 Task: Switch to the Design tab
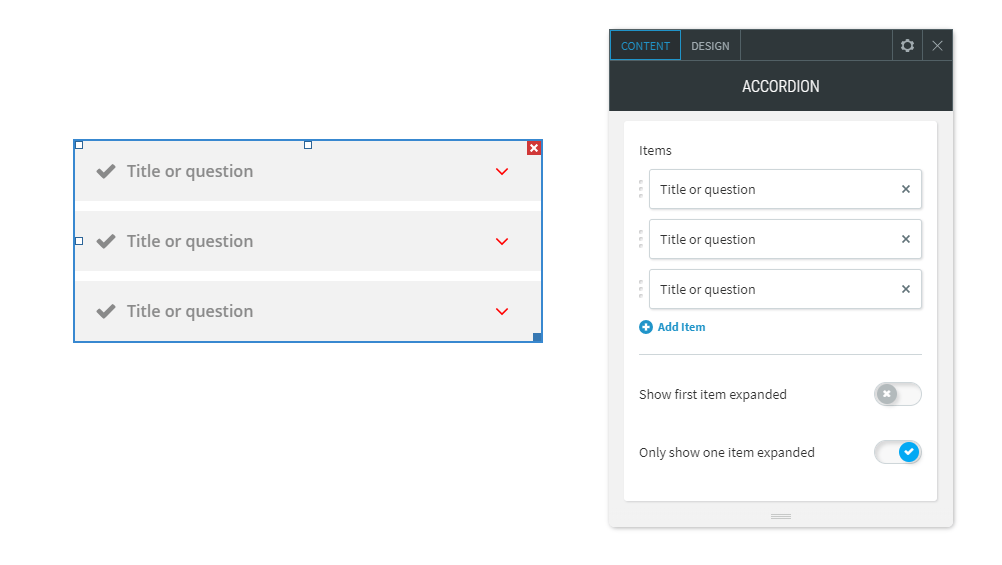(x=710, y=46)
